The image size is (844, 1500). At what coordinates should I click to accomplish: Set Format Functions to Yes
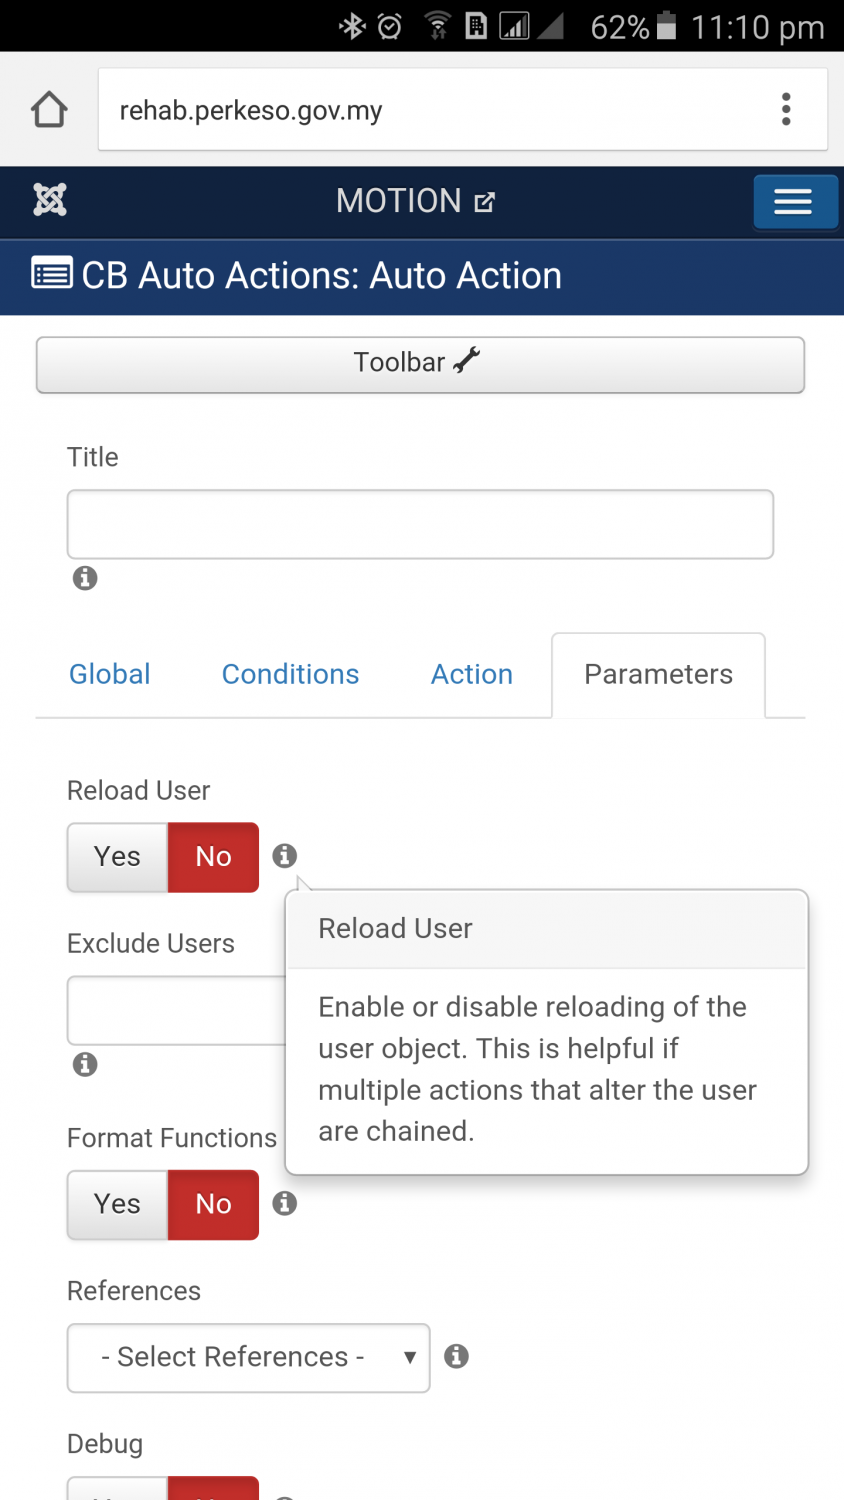117,1204
